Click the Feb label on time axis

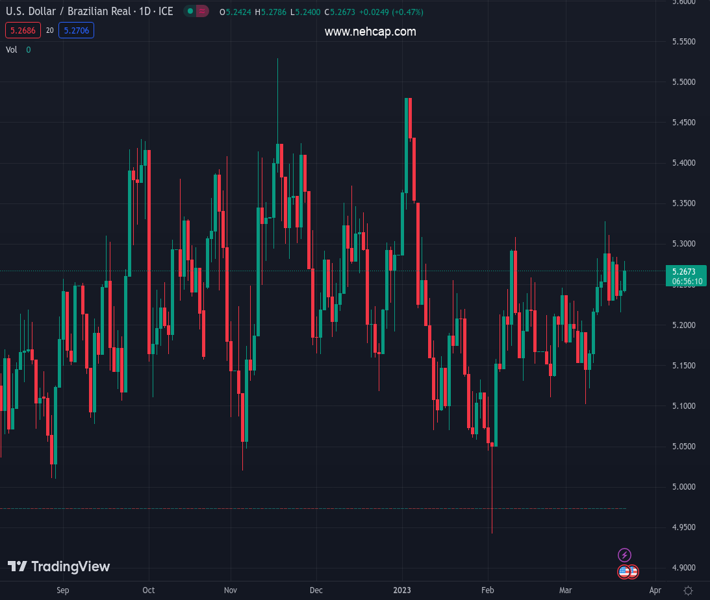[x=486, y=591]
